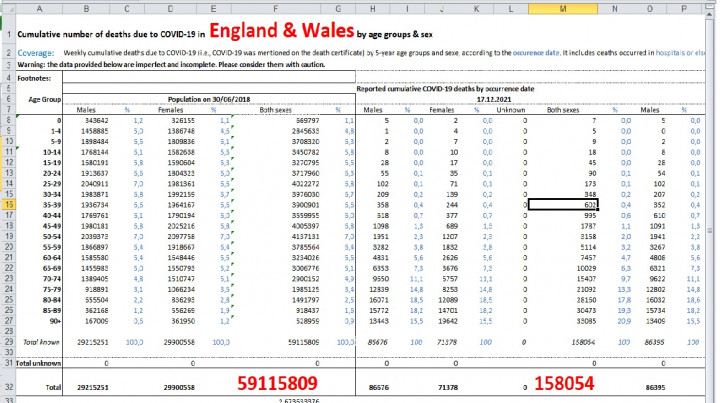The image size is (720, 403).
Task: Select the '70-74' age group cell
Action: 39,279
